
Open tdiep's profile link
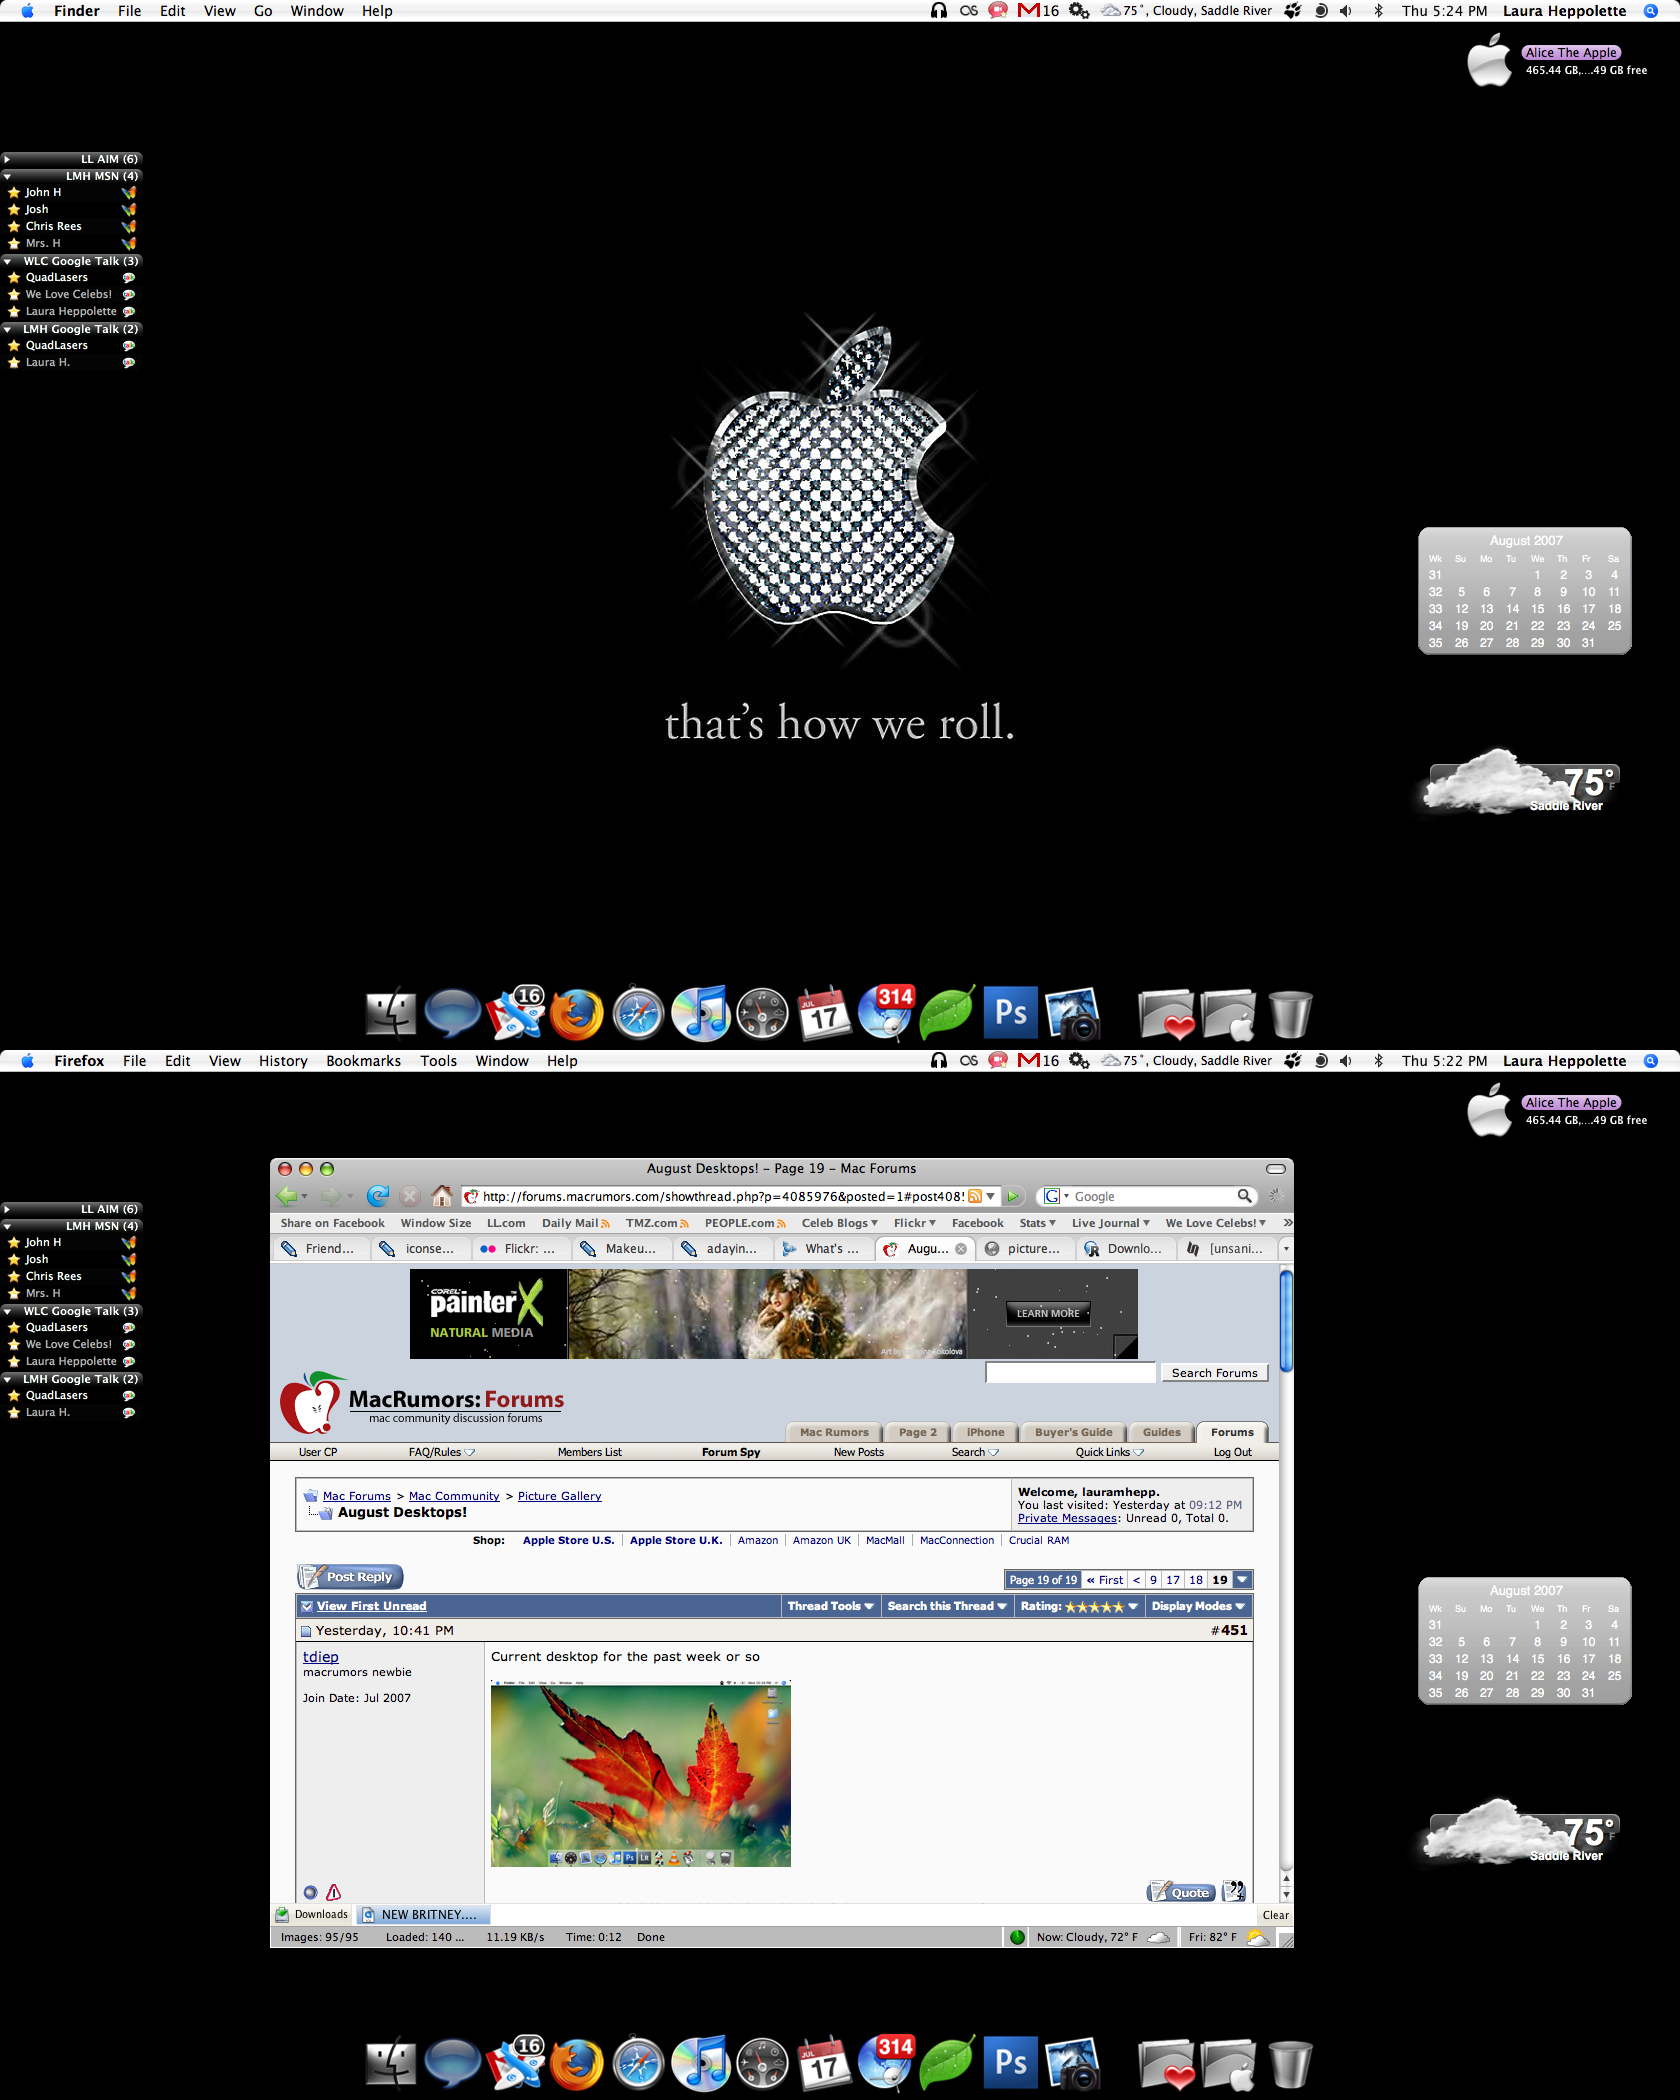click(x=320, y=1657)
